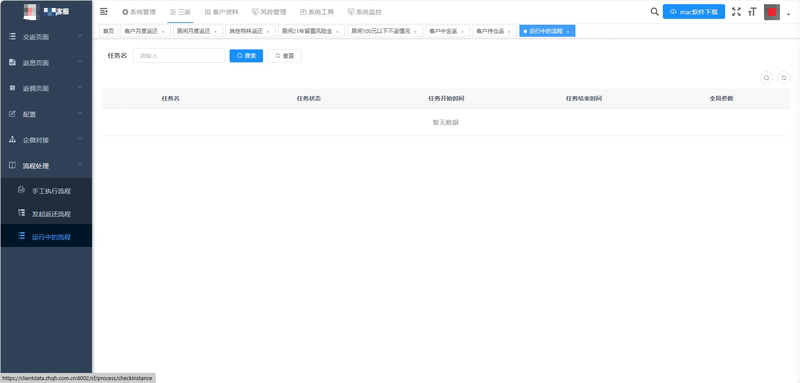Toggle fullscreen mode icon
Screen dimensions: 800x383
coord(736,12)
